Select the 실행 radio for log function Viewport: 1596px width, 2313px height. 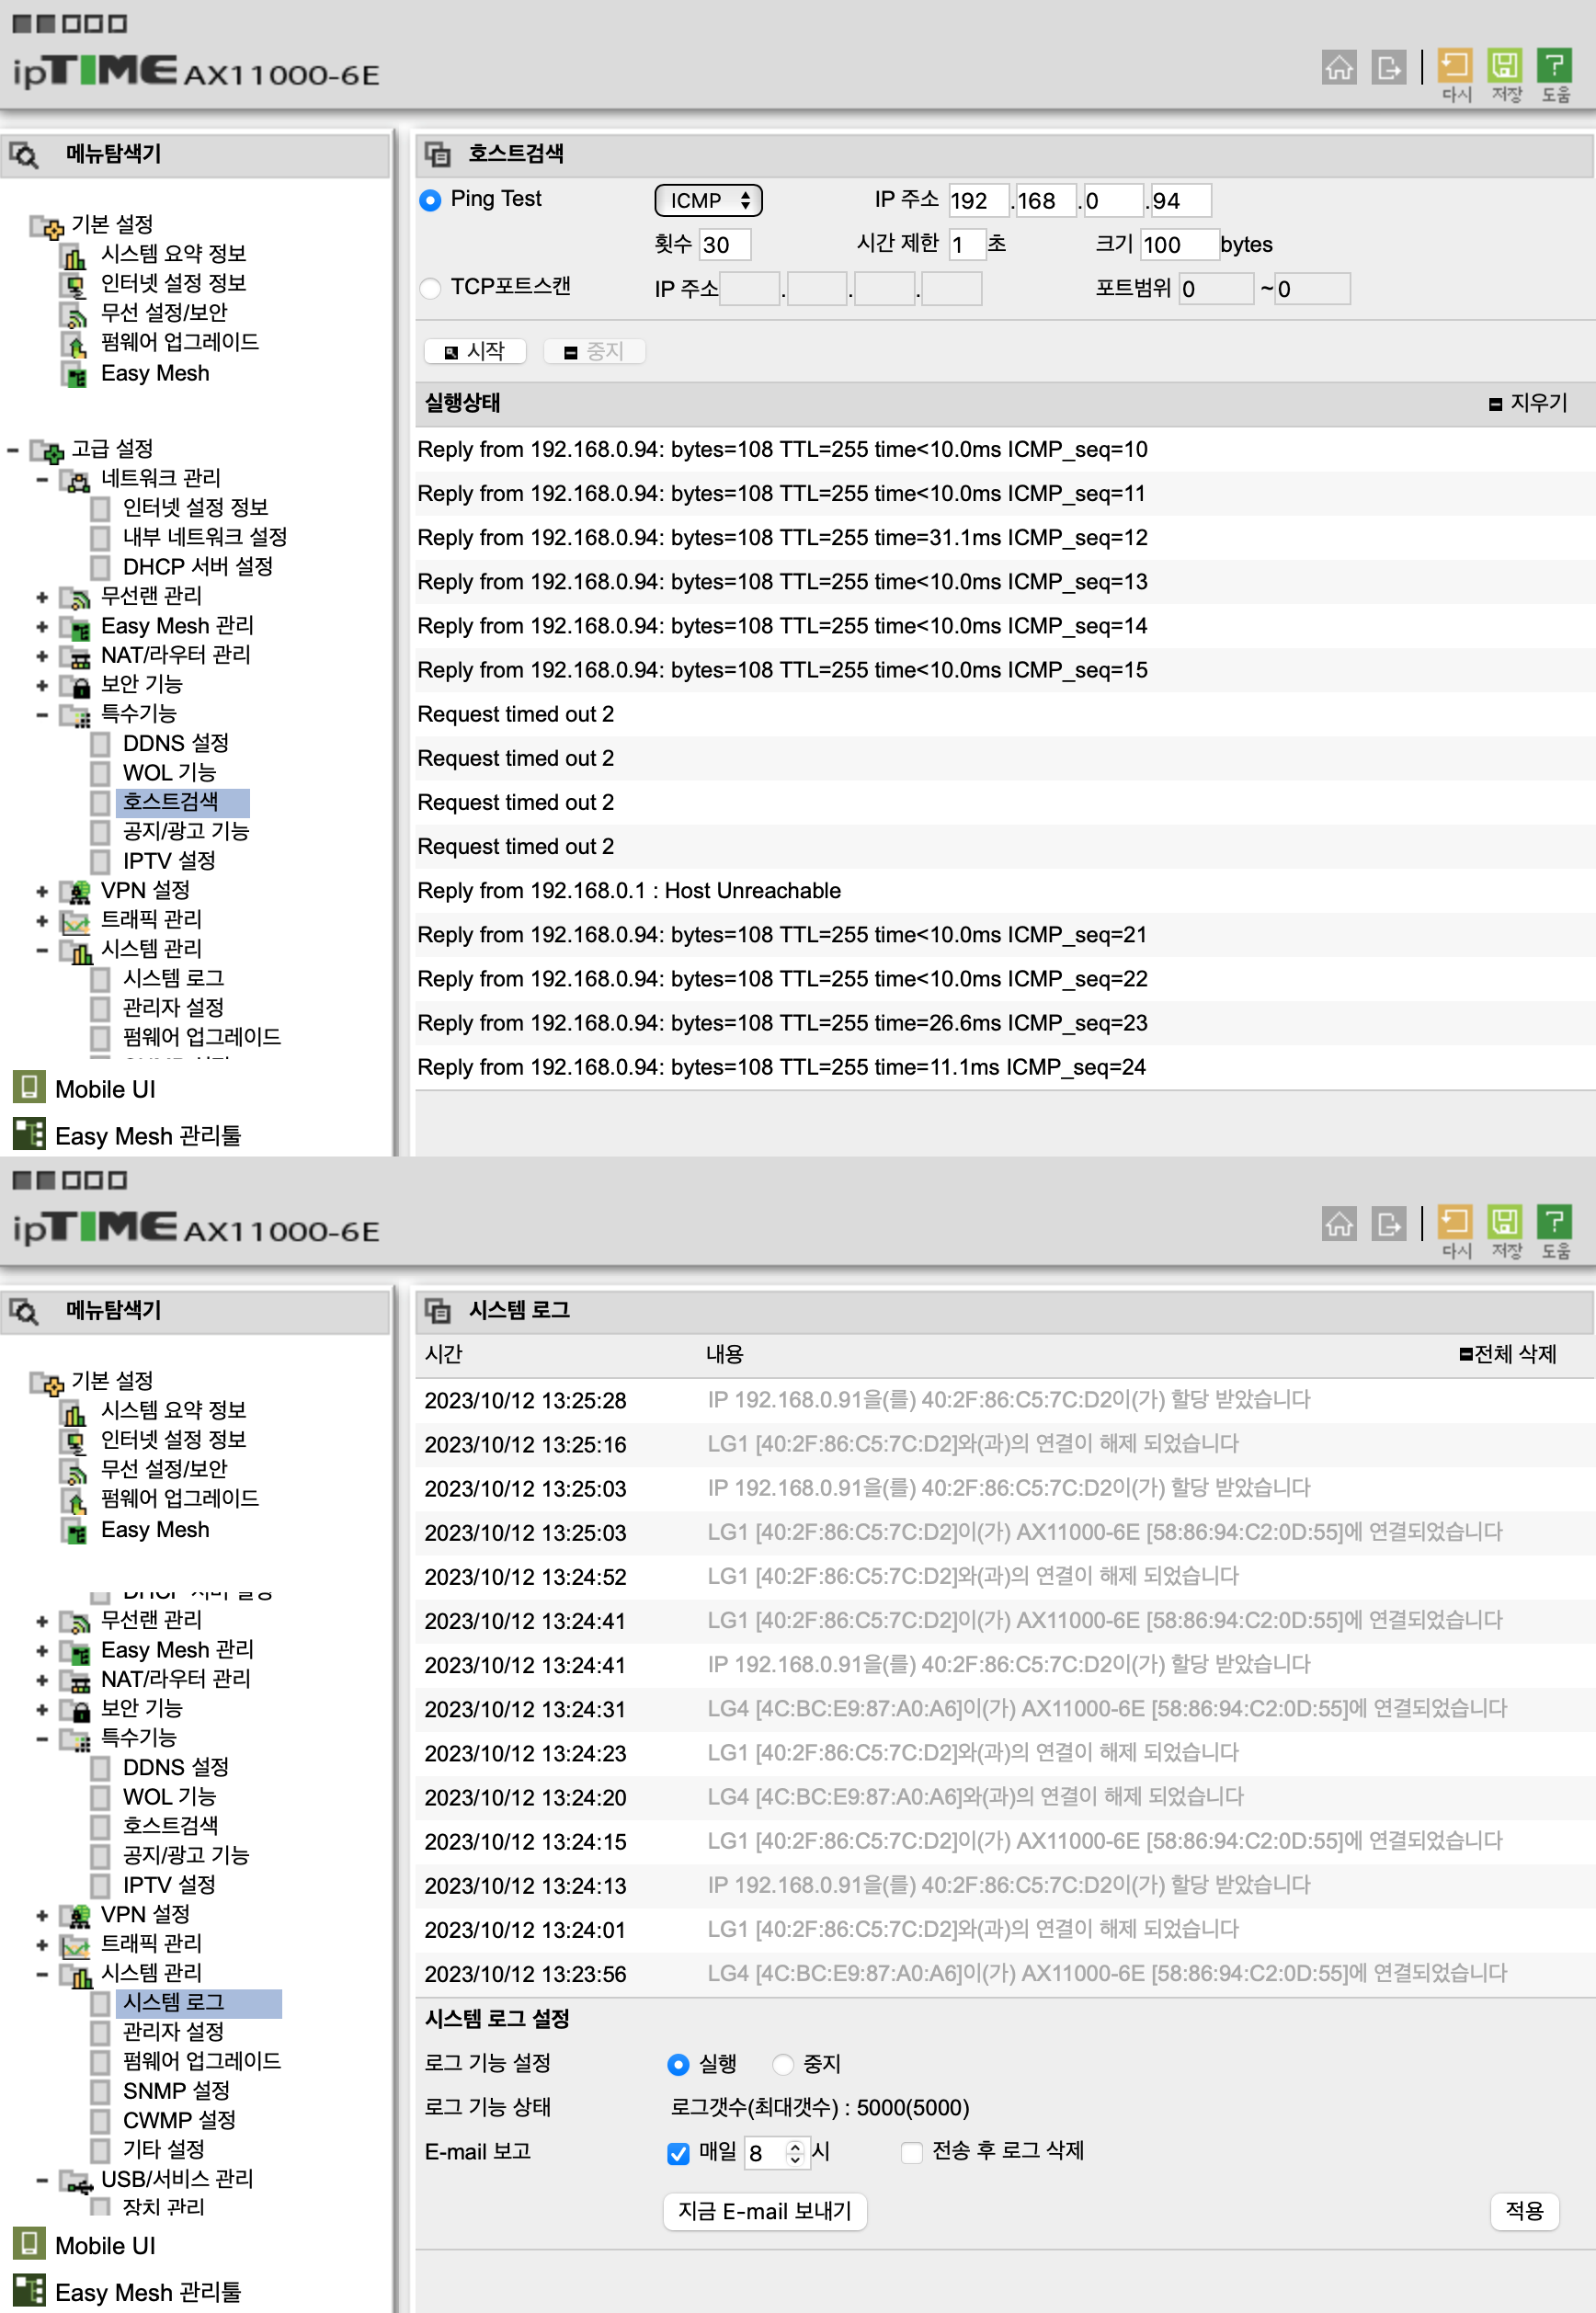tap(678, 2064)
